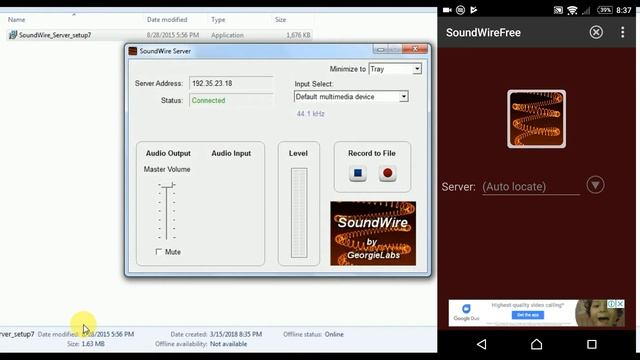Tap the Android home navigation button
The image size is (640, 360).
[536, 344]
